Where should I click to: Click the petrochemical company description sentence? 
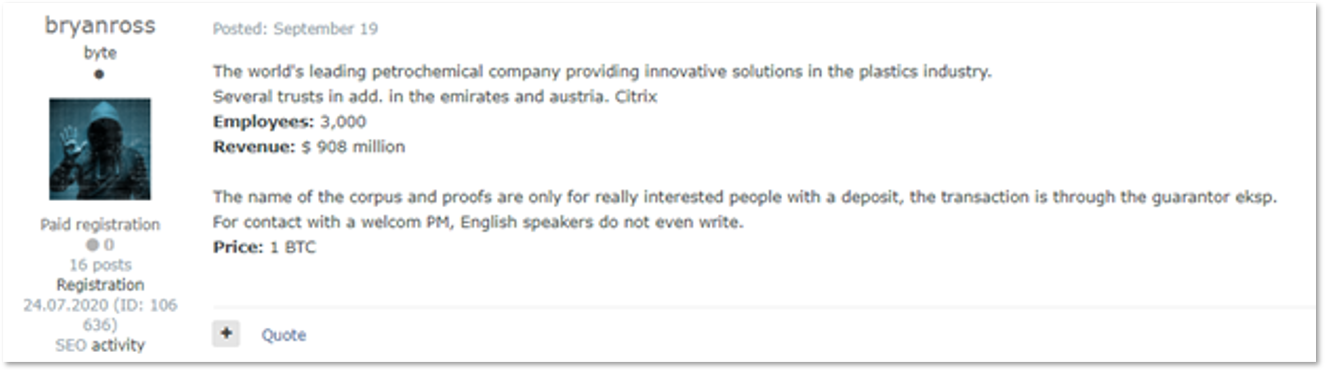(602, 72)
